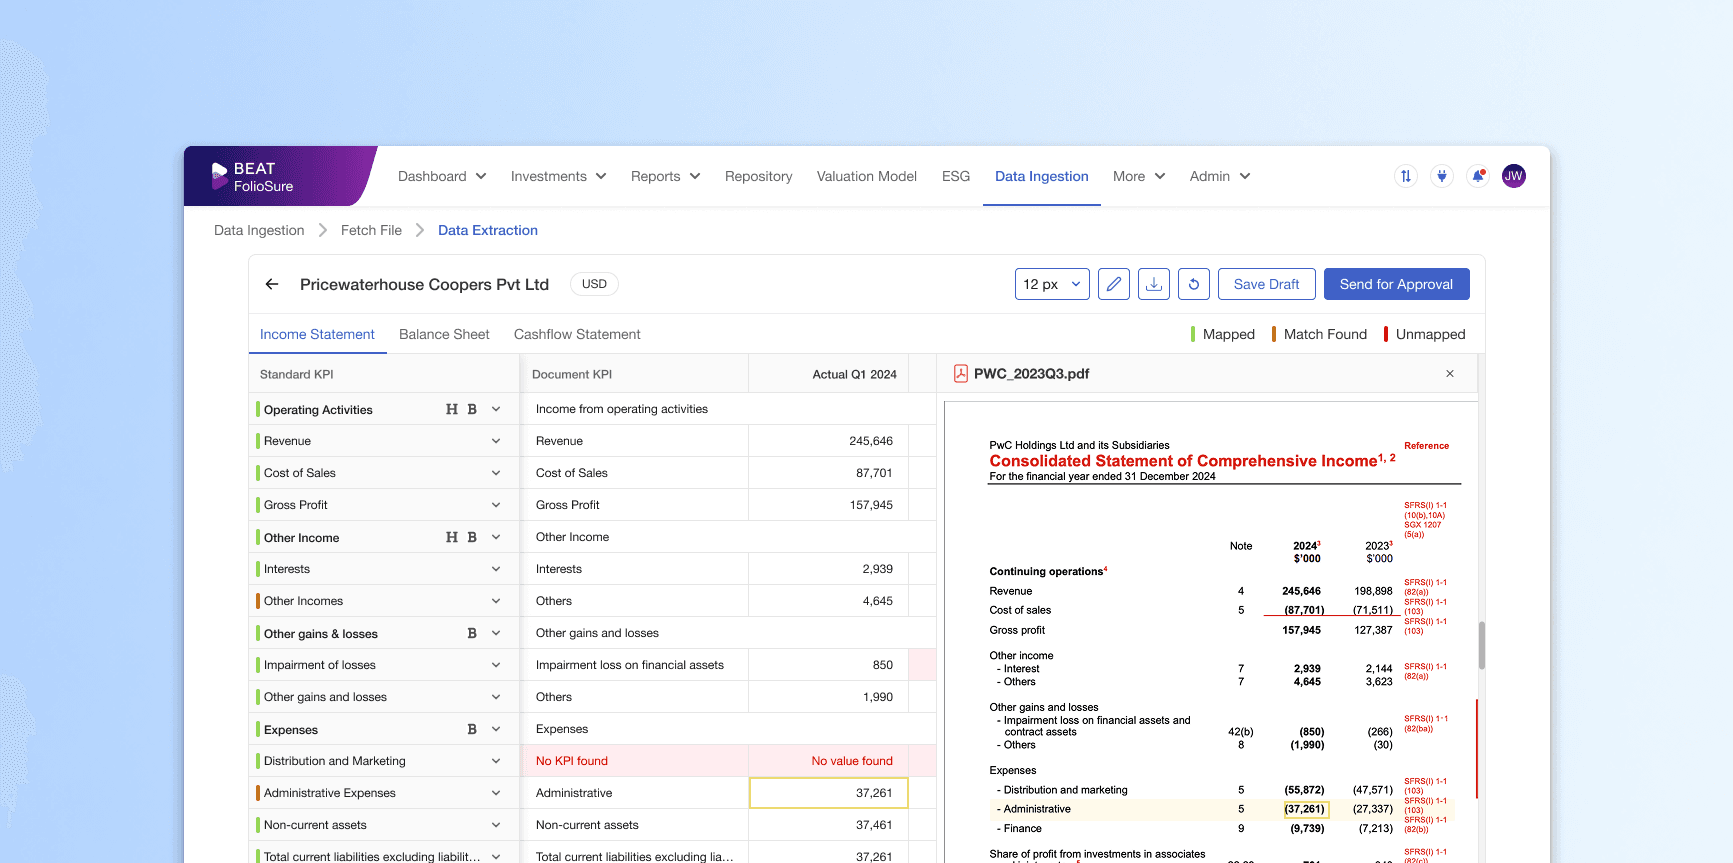Click the Administrative row value field 37,261

coord(829,793)
